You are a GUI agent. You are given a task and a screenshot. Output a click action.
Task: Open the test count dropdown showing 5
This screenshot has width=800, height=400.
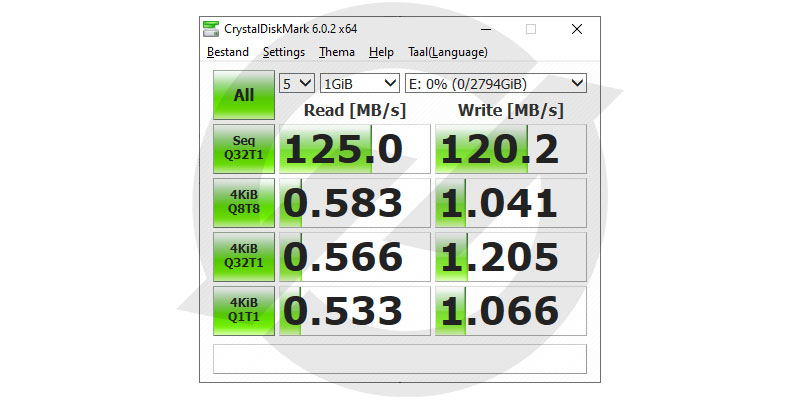(x=297, y=83)
